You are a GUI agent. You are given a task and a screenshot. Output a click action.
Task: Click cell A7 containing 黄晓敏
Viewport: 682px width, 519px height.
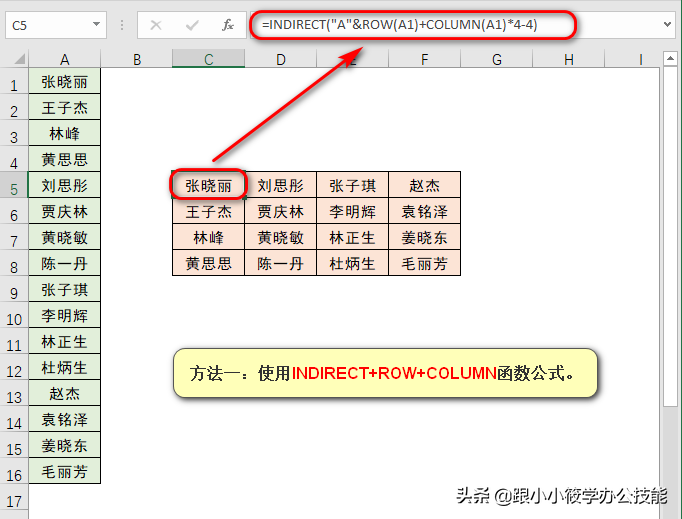[x=64, y=237]
